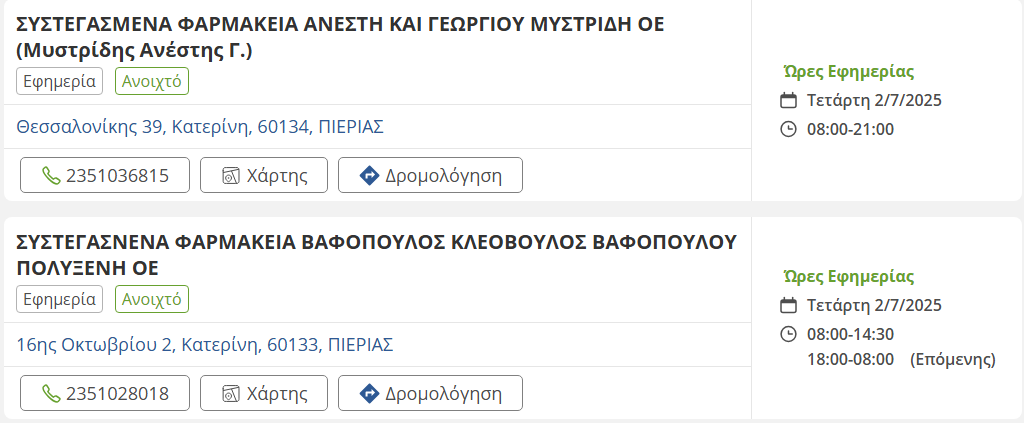Click the Ανοιχτό badge on the Βαφόπουλος pharmacy

pyautogui.click(x=152, y=299)
